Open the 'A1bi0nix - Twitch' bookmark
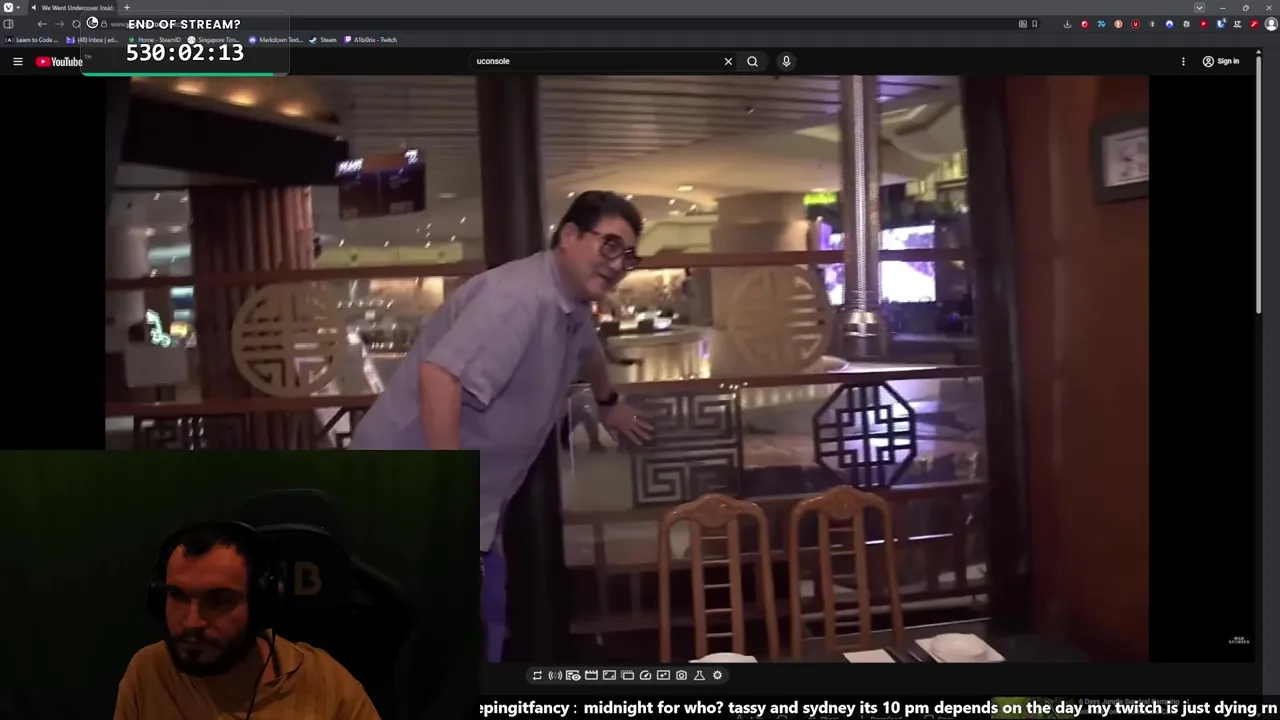 (x=371, y=40)
